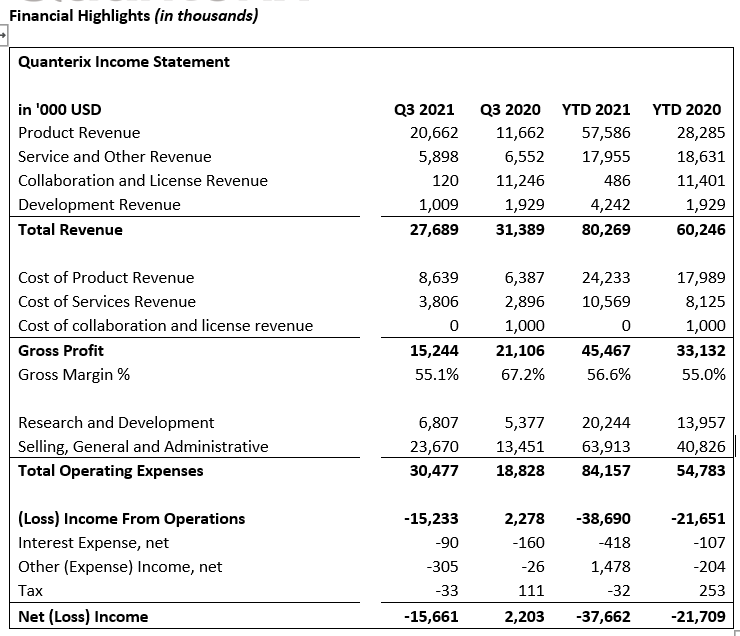This screenshot has height=636, width=740.
Task: Select 'Cost of Product Revenue' label
Action: (x=106, y=277)
